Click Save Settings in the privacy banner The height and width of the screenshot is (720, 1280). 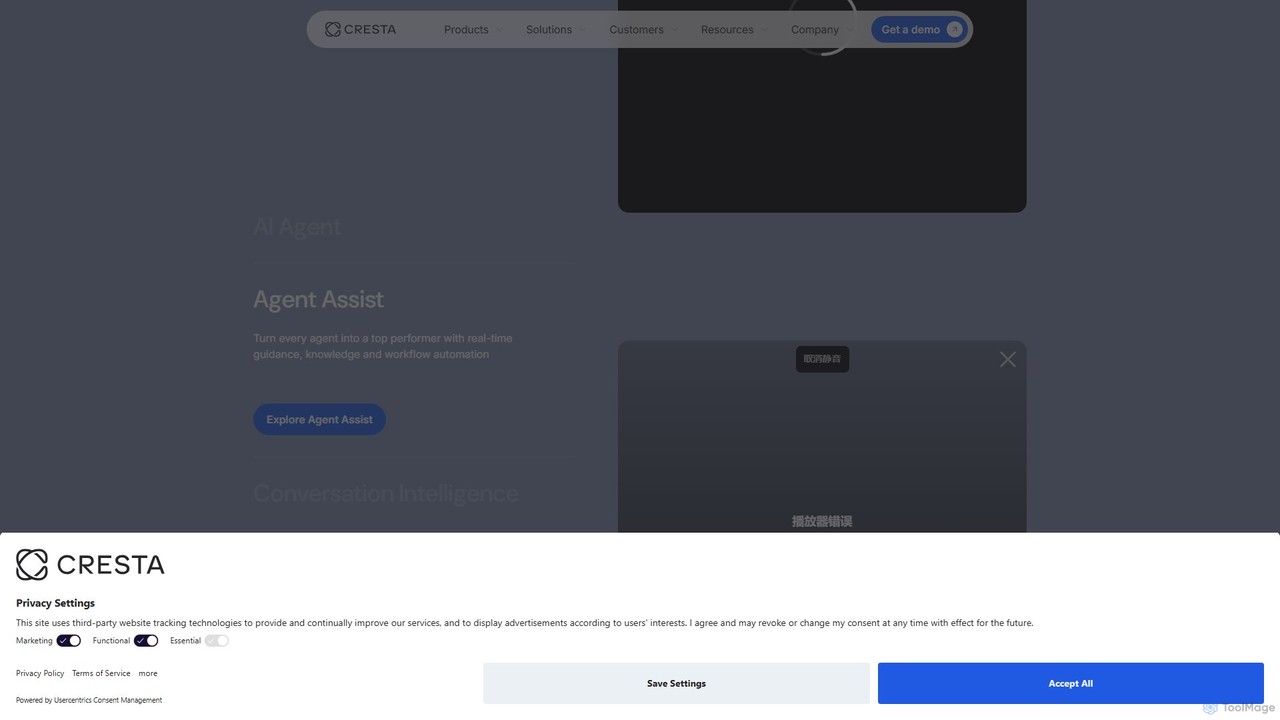pos(676,684)
